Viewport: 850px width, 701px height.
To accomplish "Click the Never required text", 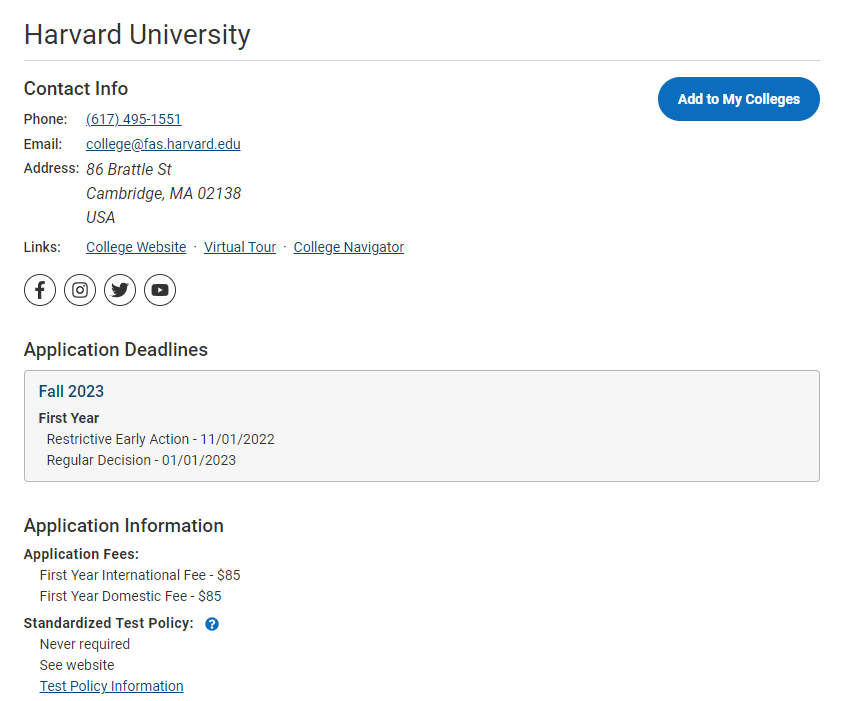I will coord(85,644).
